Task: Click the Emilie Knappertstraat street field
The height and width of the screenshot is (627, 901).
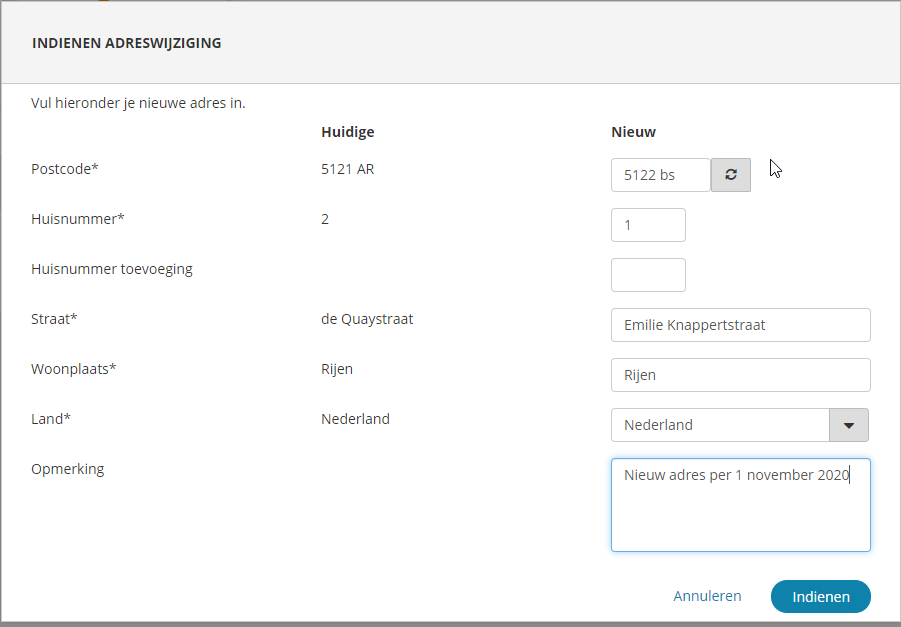Action: [x=740, y=325]
